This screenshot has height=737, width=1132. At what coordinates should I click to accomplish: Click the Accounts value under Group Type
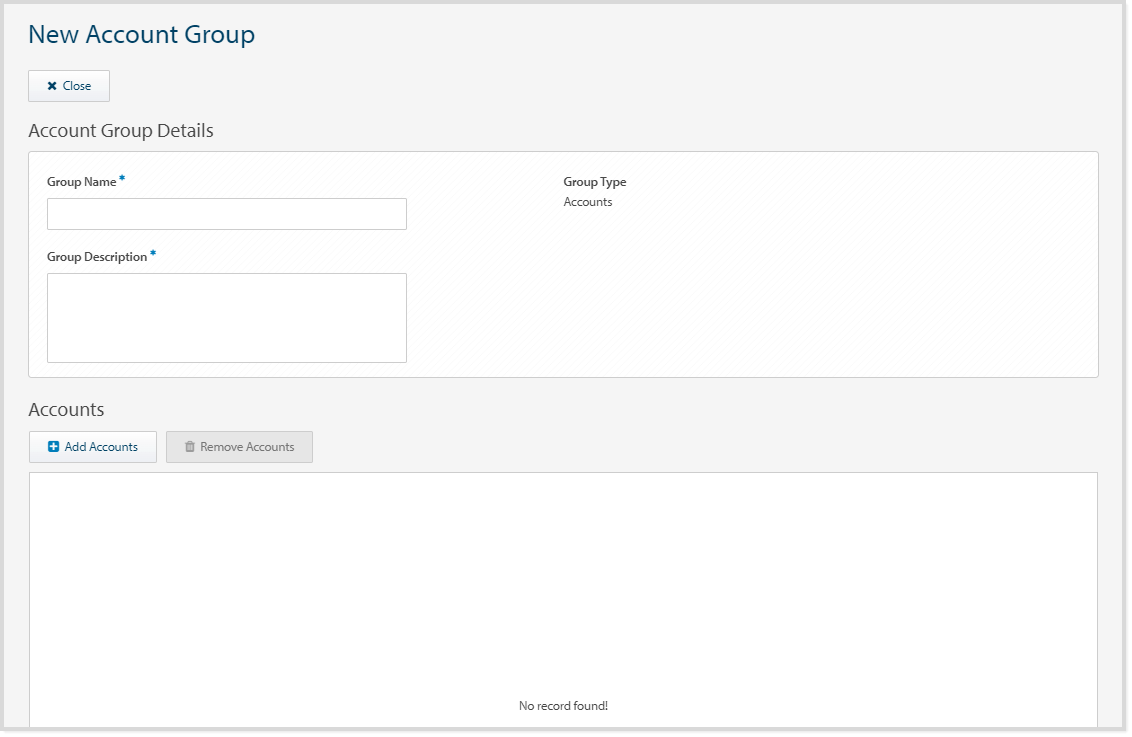click(x=586, y=201)
